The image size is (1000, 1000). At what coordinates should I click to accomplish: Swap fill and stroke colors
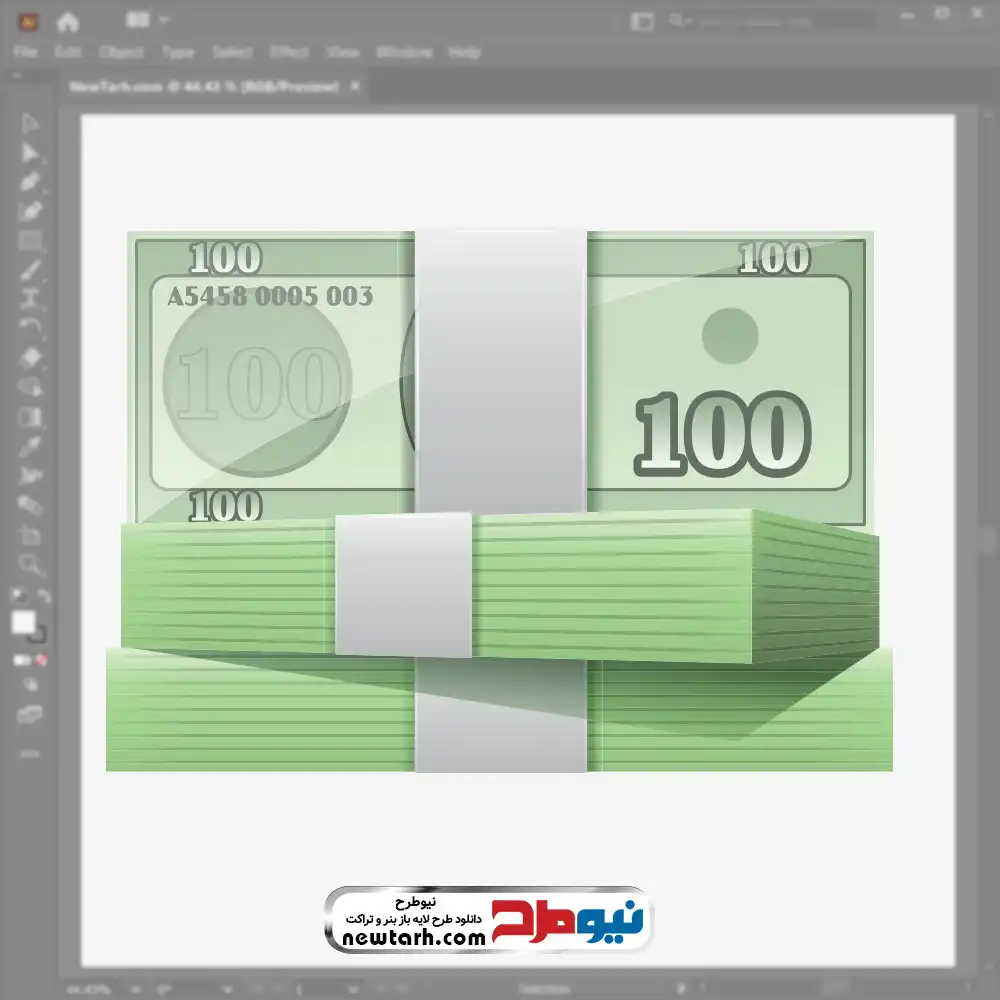click(x=43, y=597)
